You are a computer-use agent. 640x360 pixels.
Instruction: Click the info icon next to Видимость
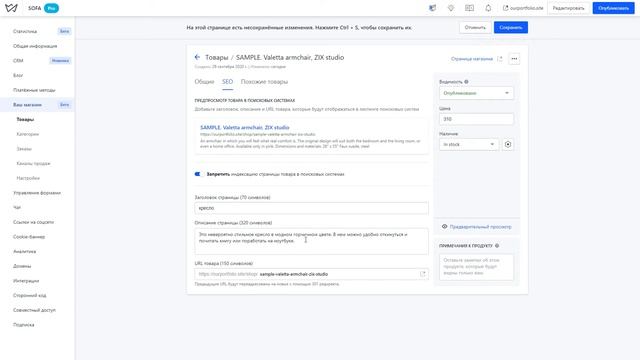466,82
